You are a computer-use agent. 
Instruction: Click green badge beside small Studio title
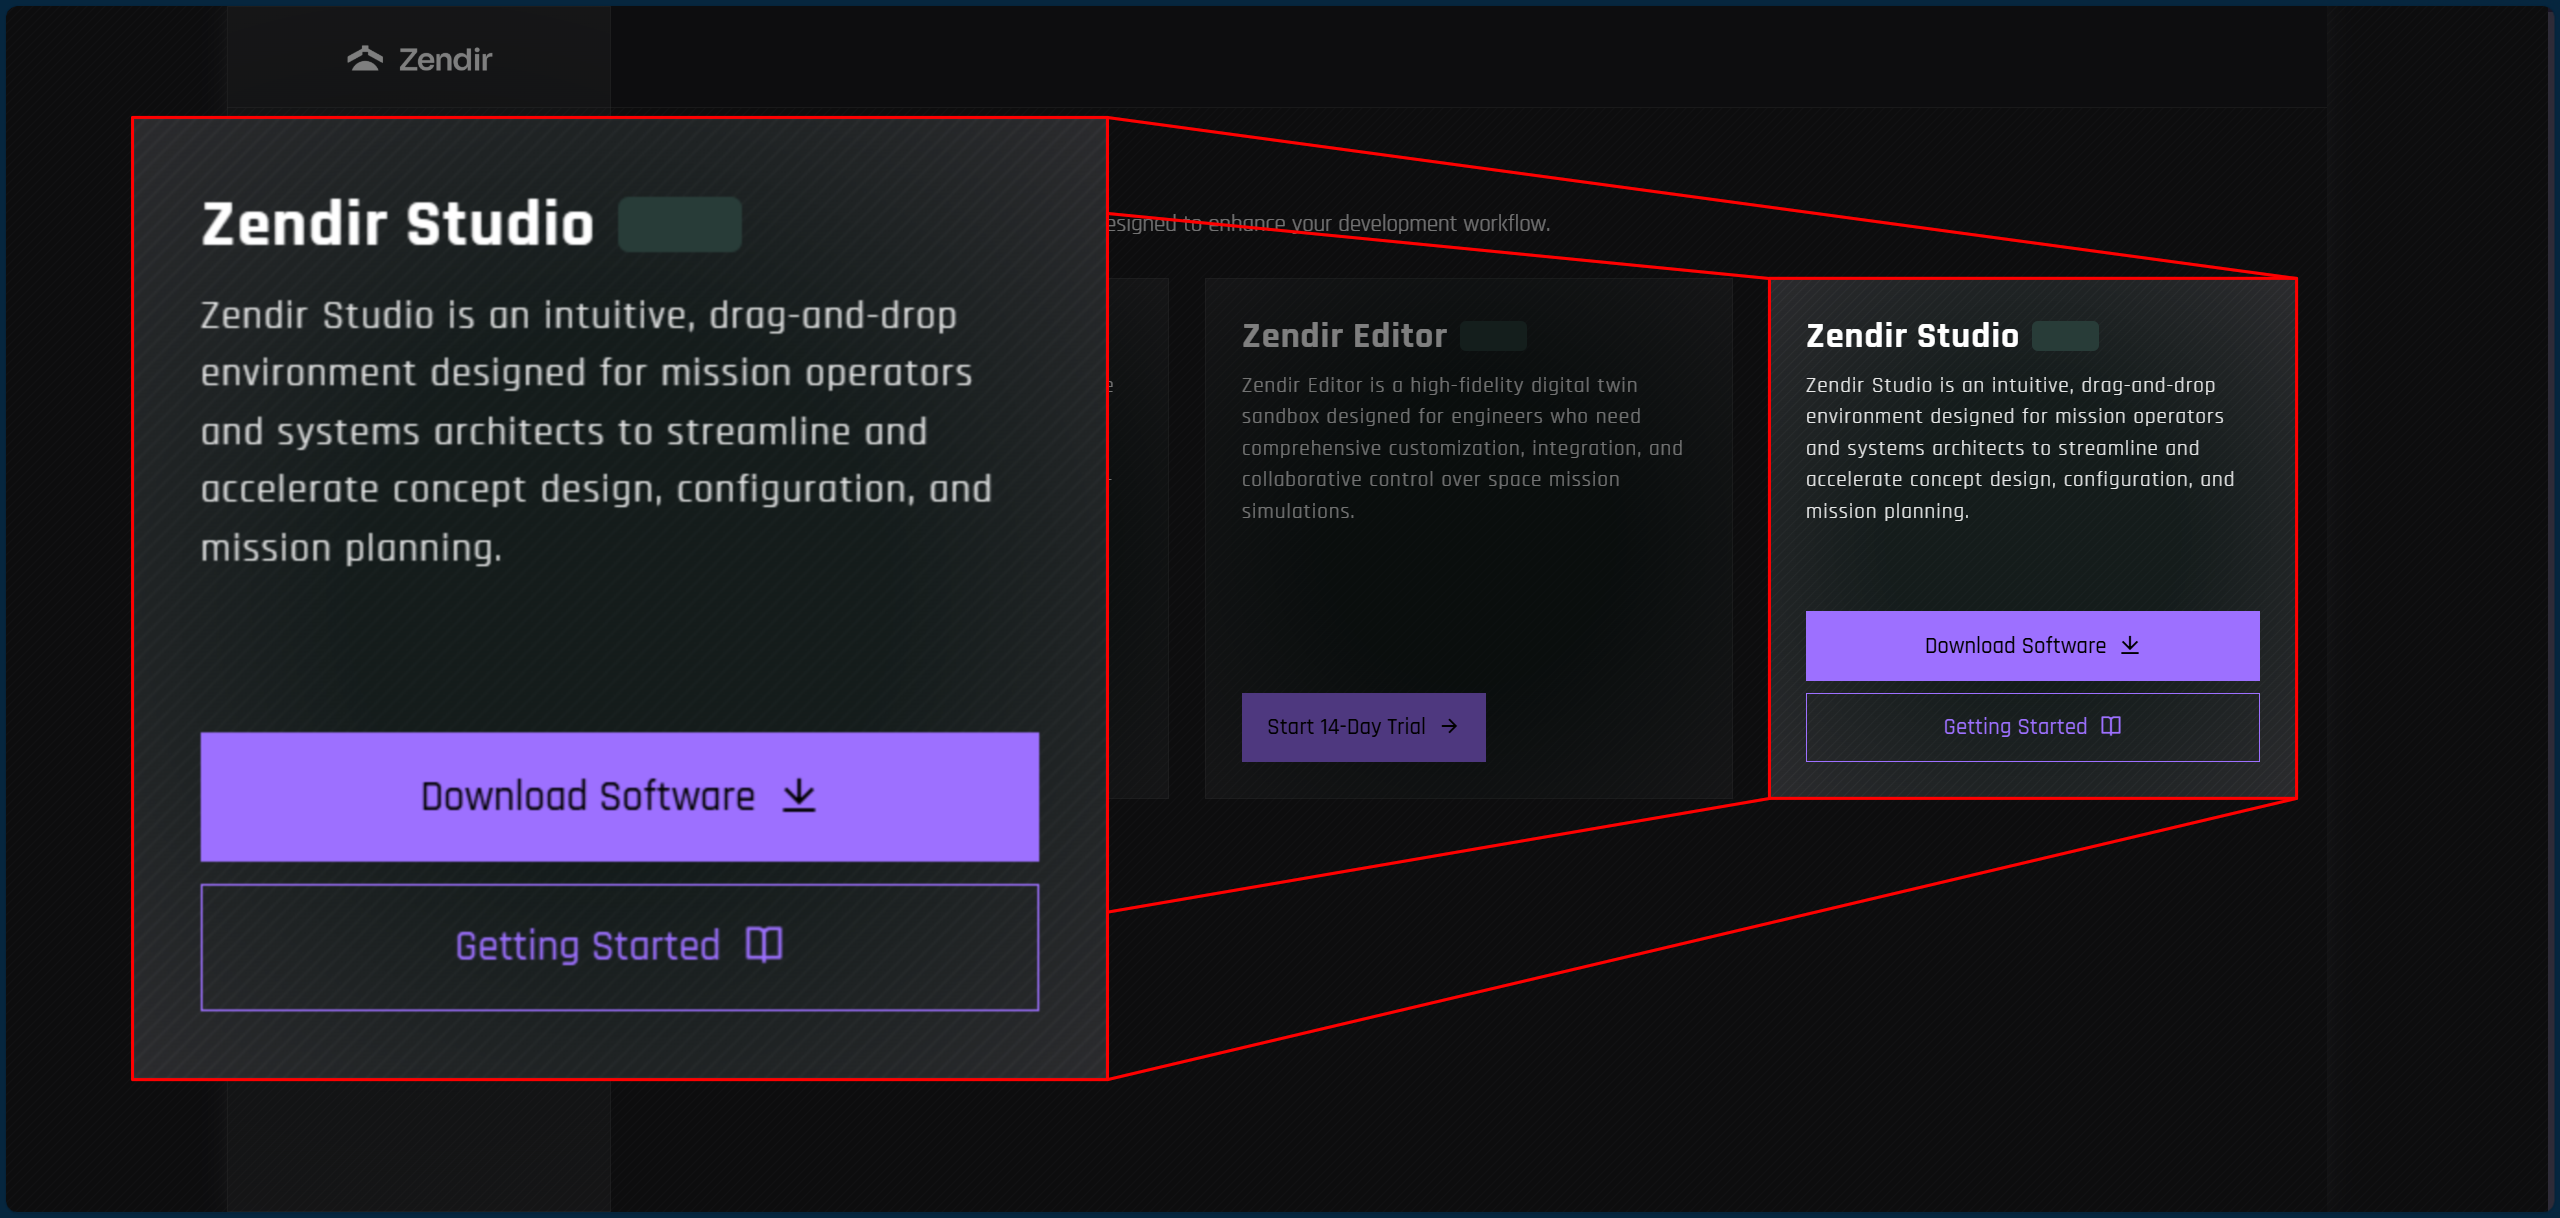point(2065,336)
